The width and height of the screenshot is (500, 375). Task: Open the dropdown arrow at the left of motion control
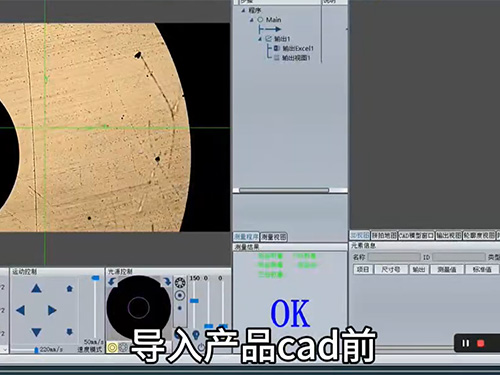(x=4, y=349)
